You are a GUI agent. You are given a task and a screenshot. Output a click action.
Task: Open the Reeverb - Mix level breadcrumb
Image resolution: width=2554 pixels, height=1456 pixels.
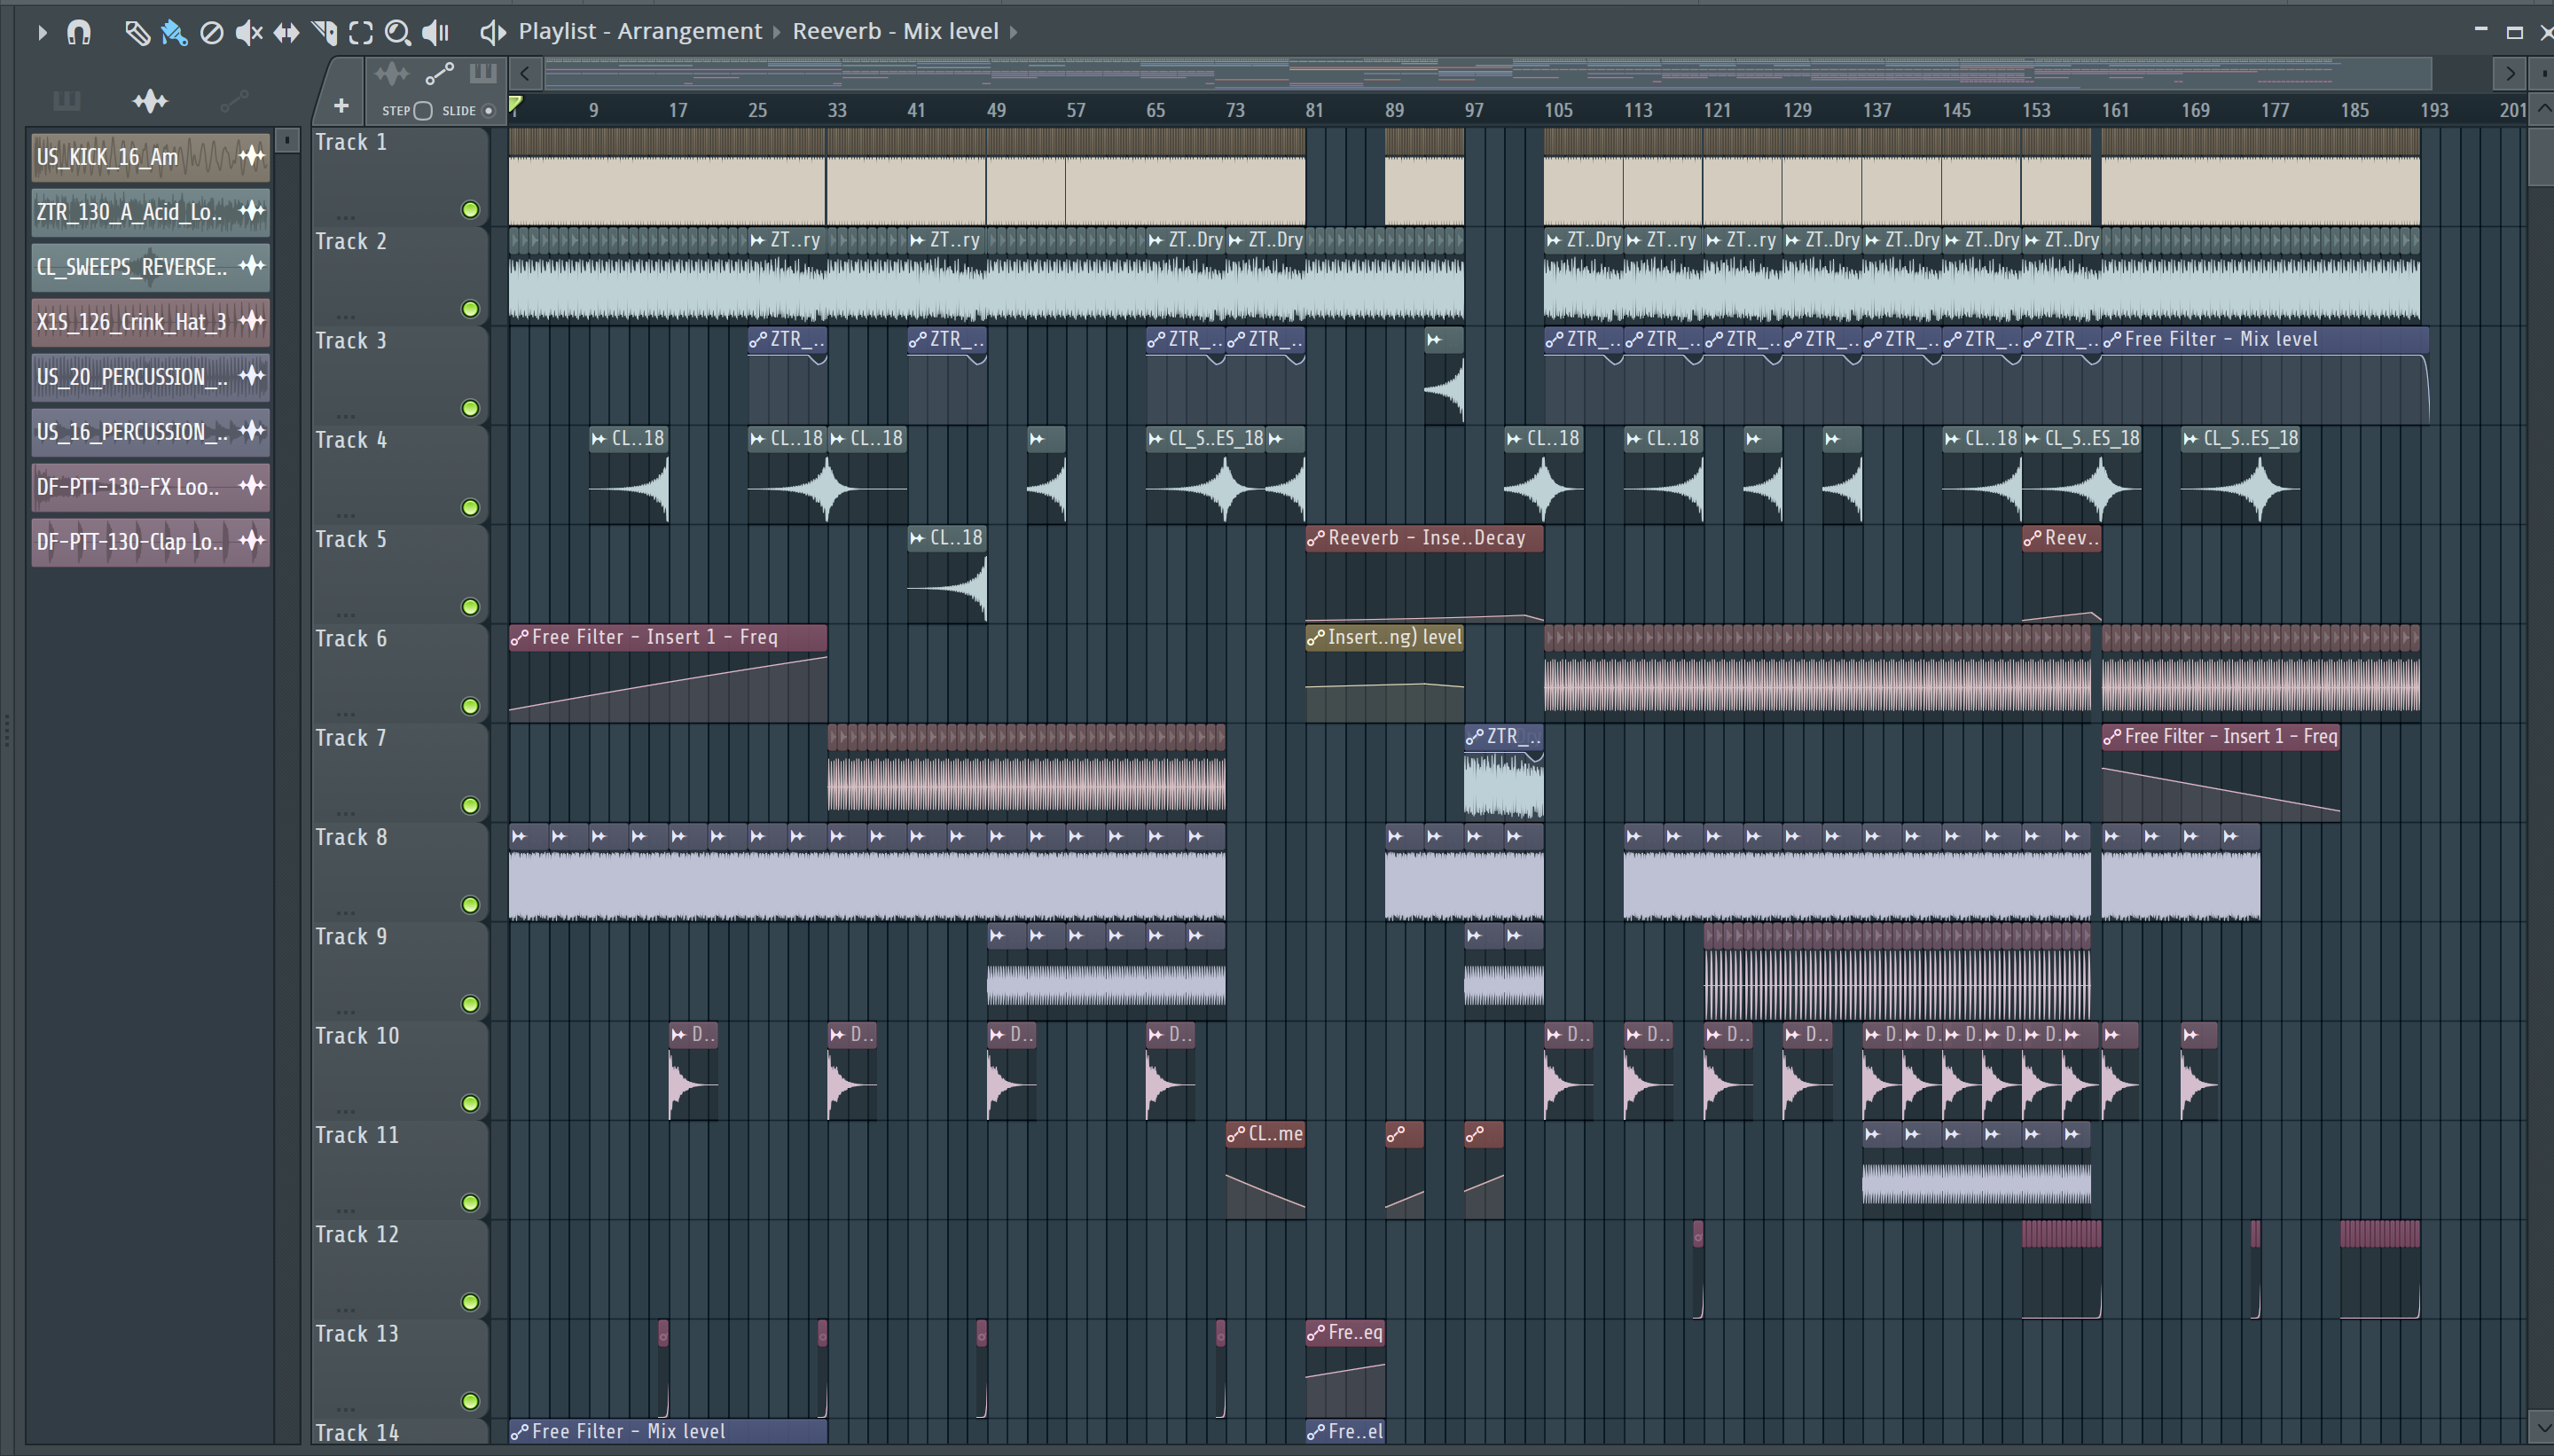[895, 31]
